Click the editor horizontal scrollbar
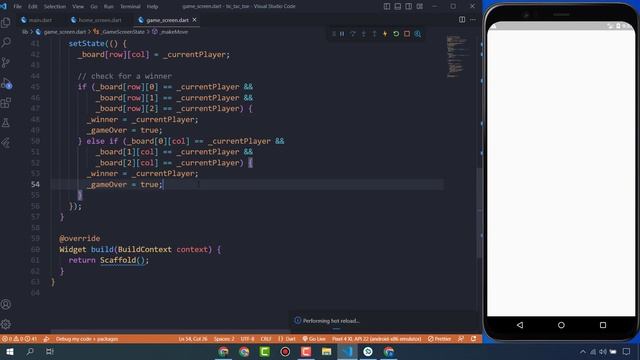The image size is (640, 360). click(170, 331)
